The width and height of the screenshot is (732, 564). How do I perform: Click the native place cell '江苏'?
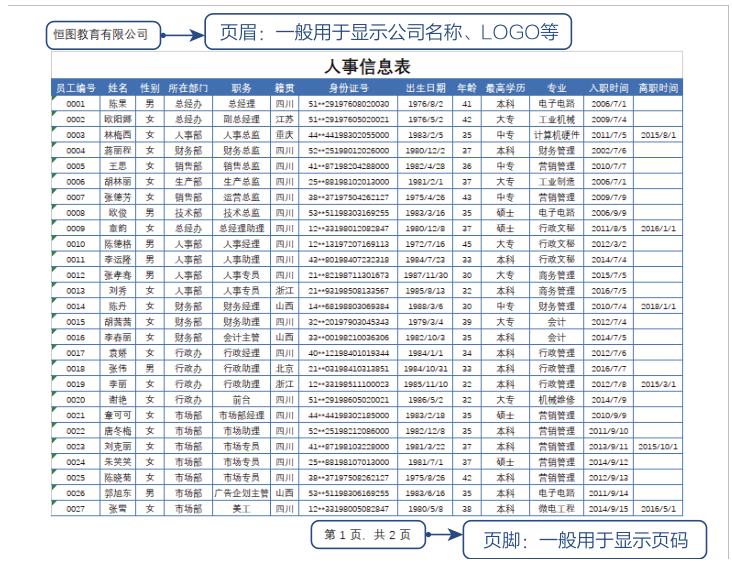click(284, 120)
